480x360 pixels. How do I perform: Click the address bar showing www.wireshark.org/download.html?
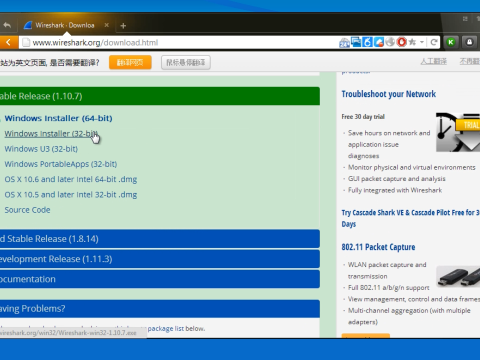pos(180,43)
